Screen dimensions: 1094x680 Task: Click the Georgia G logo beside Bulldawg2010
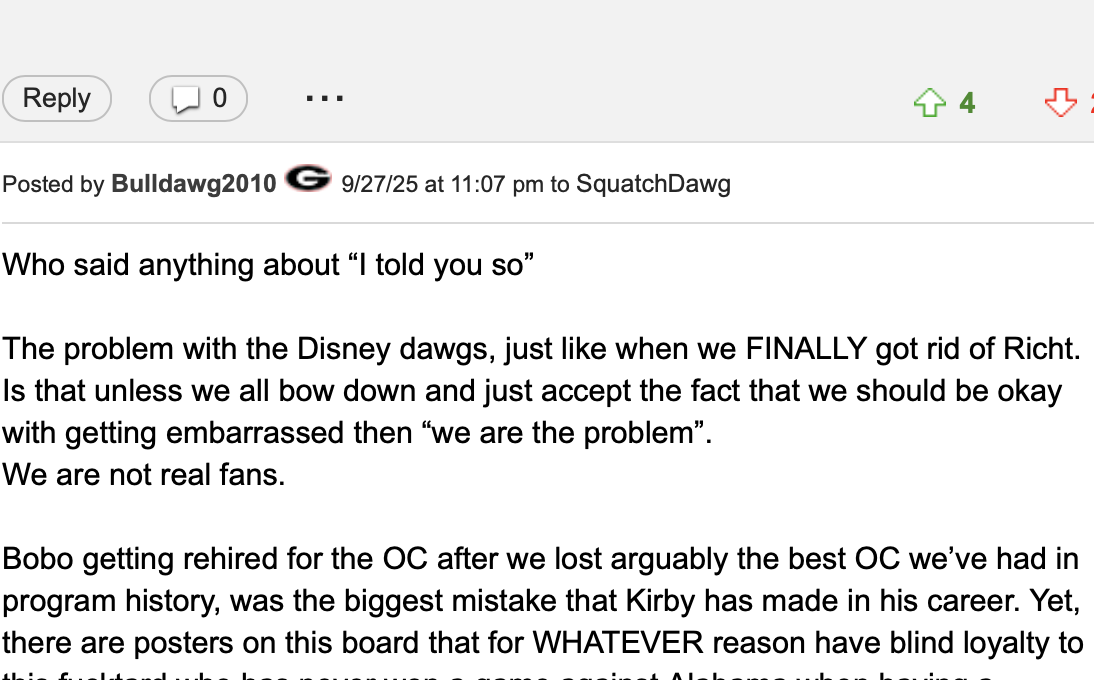click(x=308, y=180)
